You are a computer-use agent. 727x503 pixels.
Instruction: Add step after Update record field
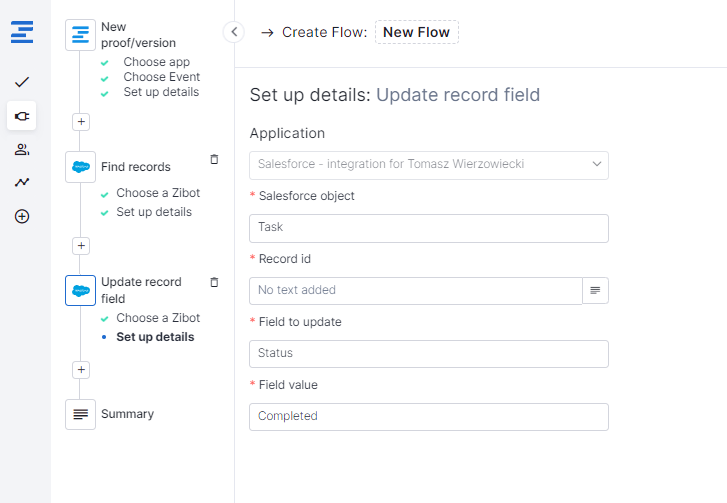point(81,370)
